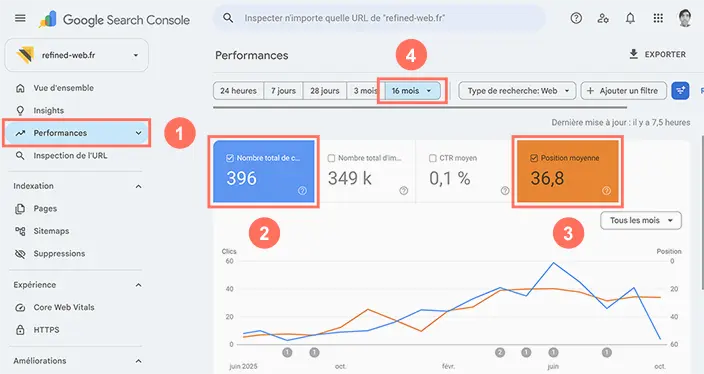Click the URL inspection search field
The height and width of the screenshot is (374, 704).
[379, 18]
